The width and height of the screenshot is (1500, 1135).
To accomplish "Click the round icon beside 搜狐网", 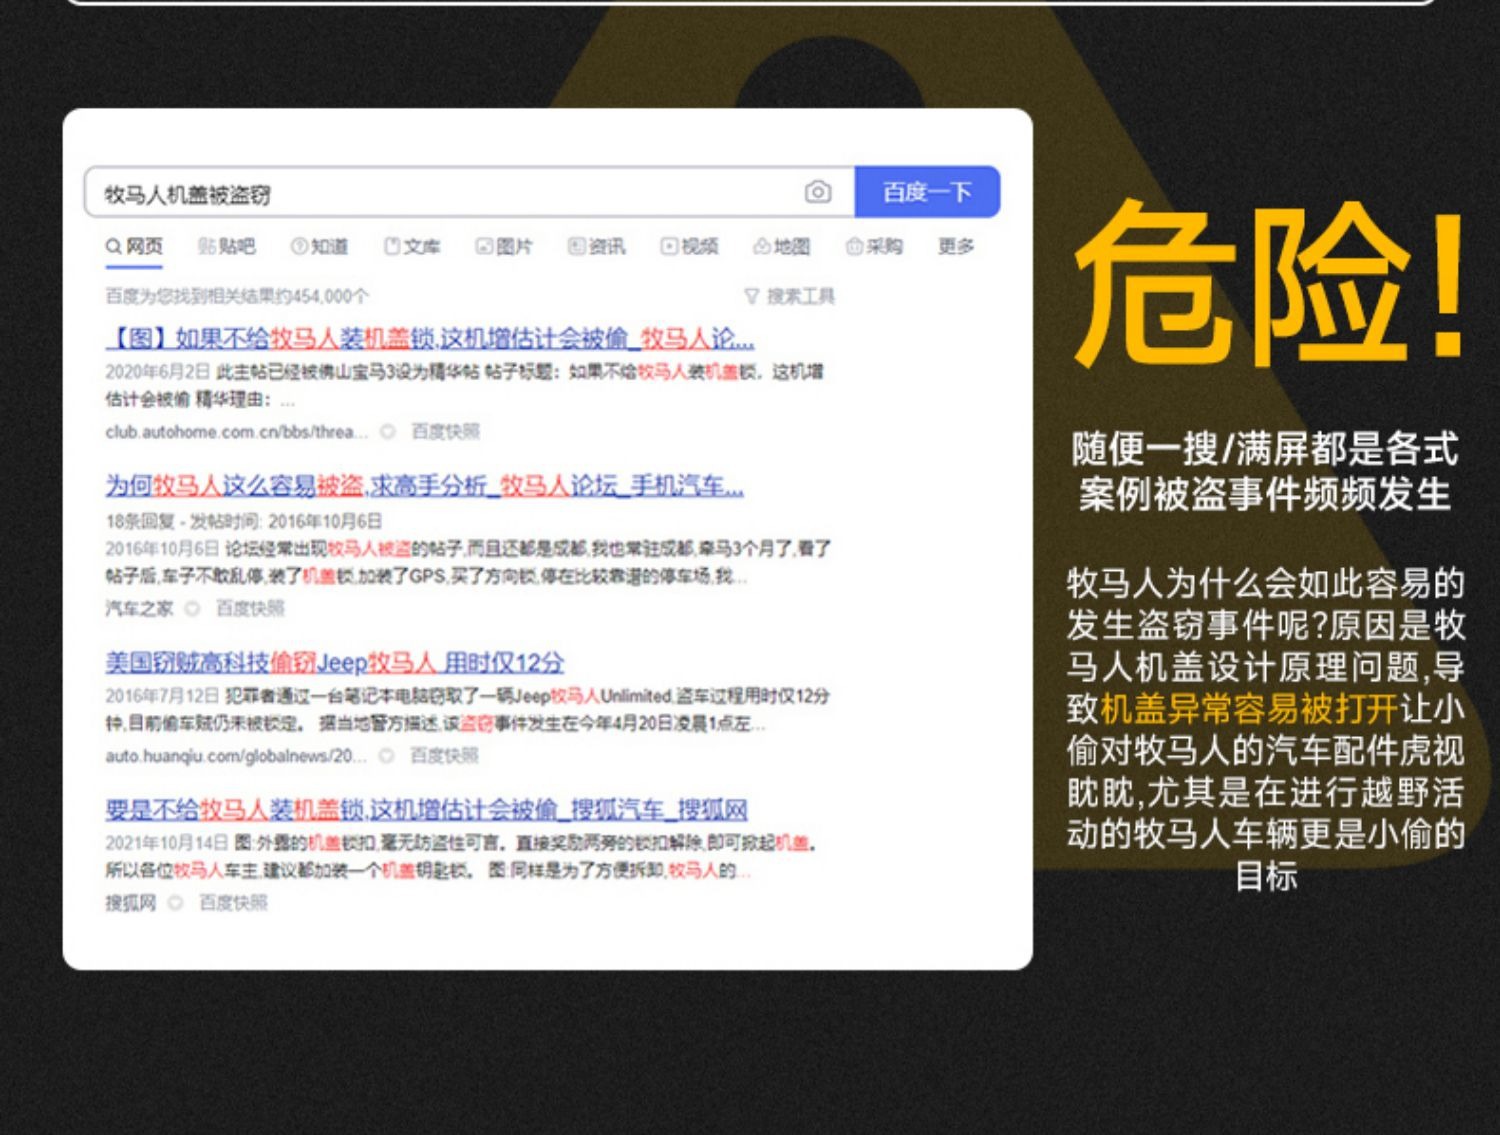I will pos(175,903).
